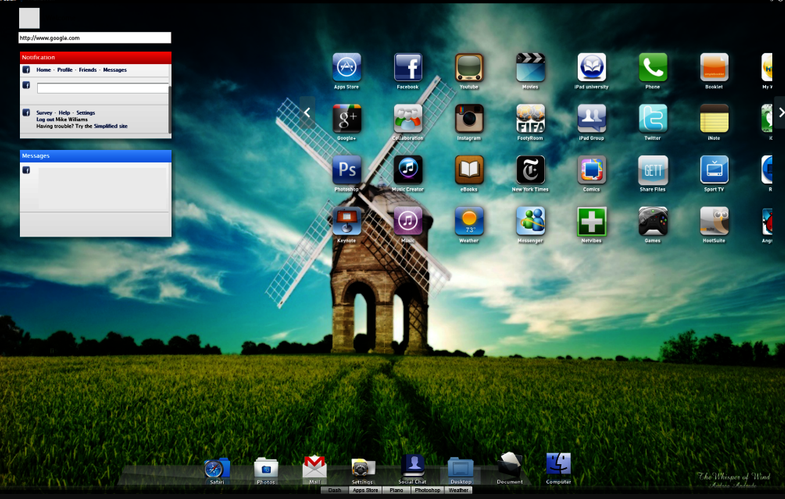The height and width of the screenshot is (499, 785).
Task: Switch to the Dash tab
Action: point(334,490)
